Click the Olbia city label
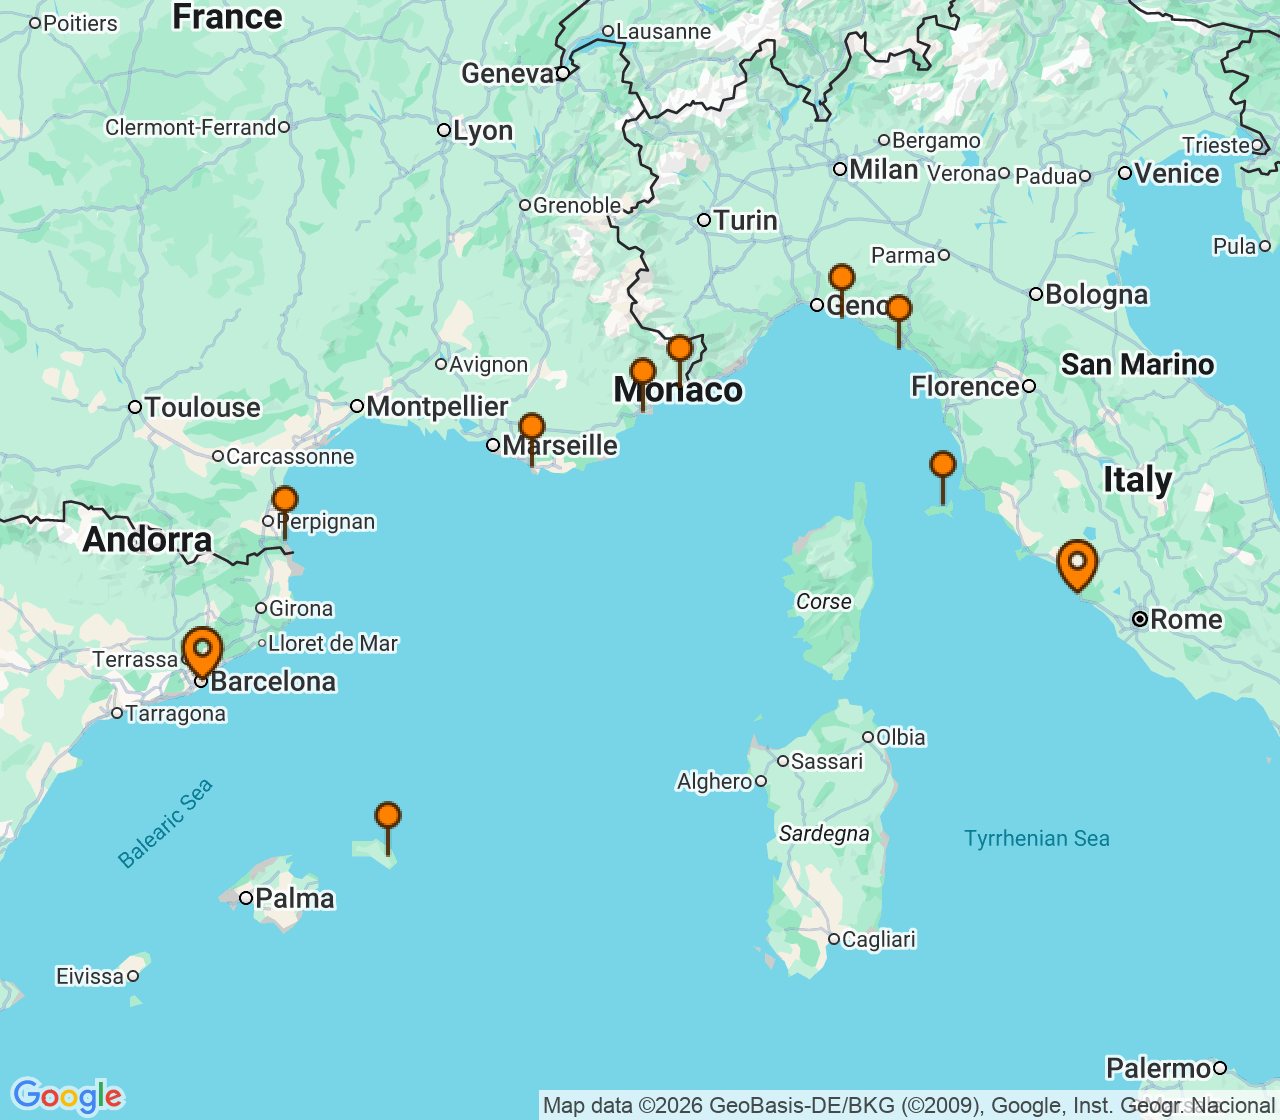Viewport: 1280px width, 1120px height. point(901,737)
